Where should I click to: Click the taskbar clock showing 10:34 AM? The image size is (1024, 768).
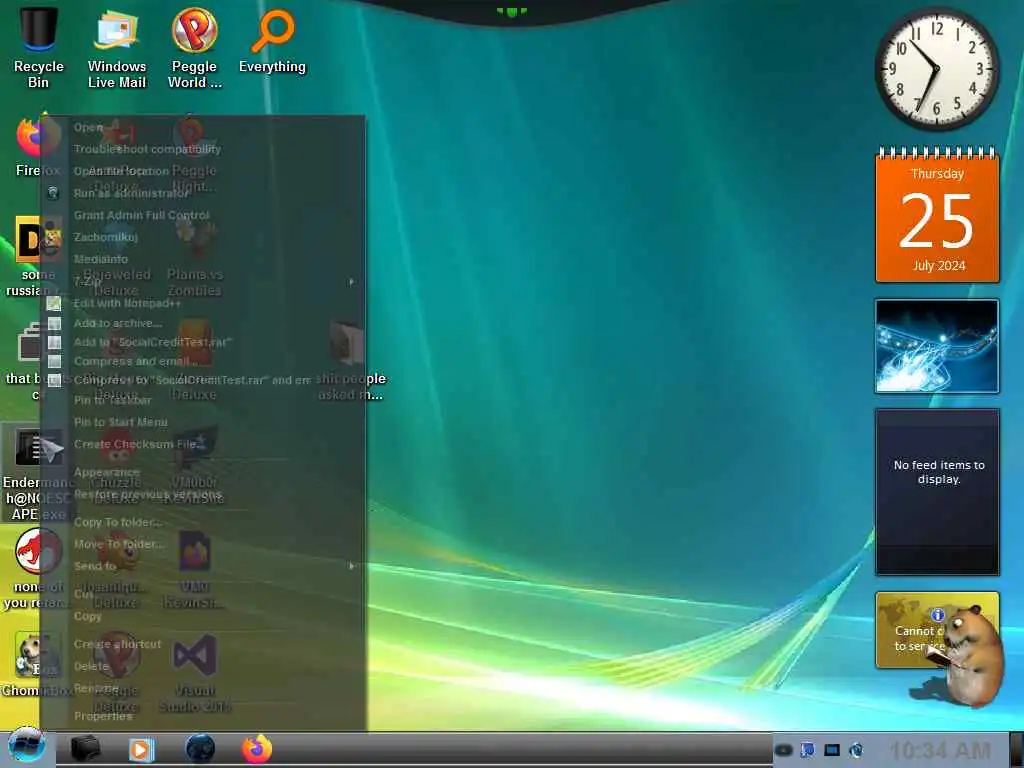point(940,750)
